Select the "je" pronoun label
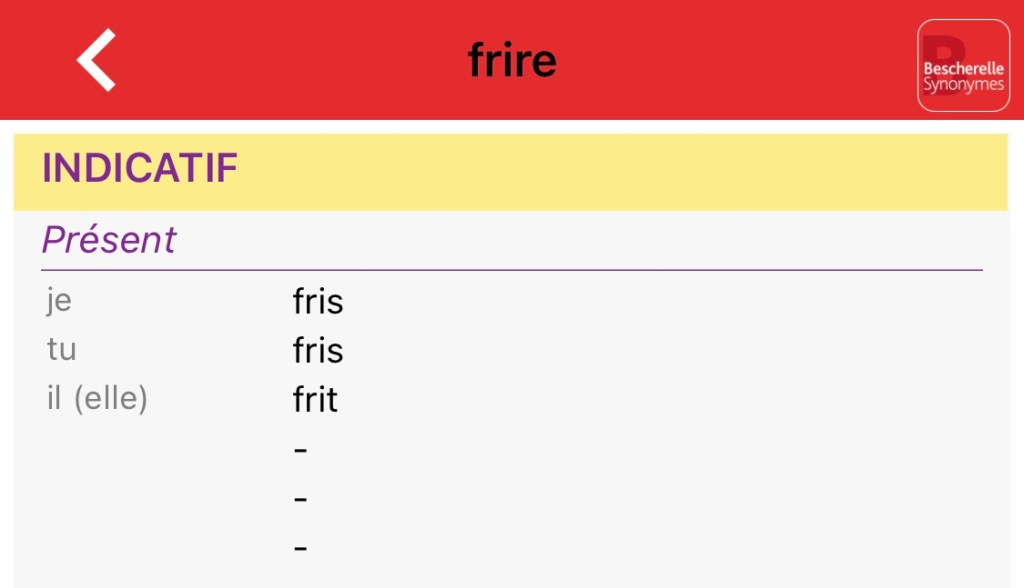 click(59, 300)
